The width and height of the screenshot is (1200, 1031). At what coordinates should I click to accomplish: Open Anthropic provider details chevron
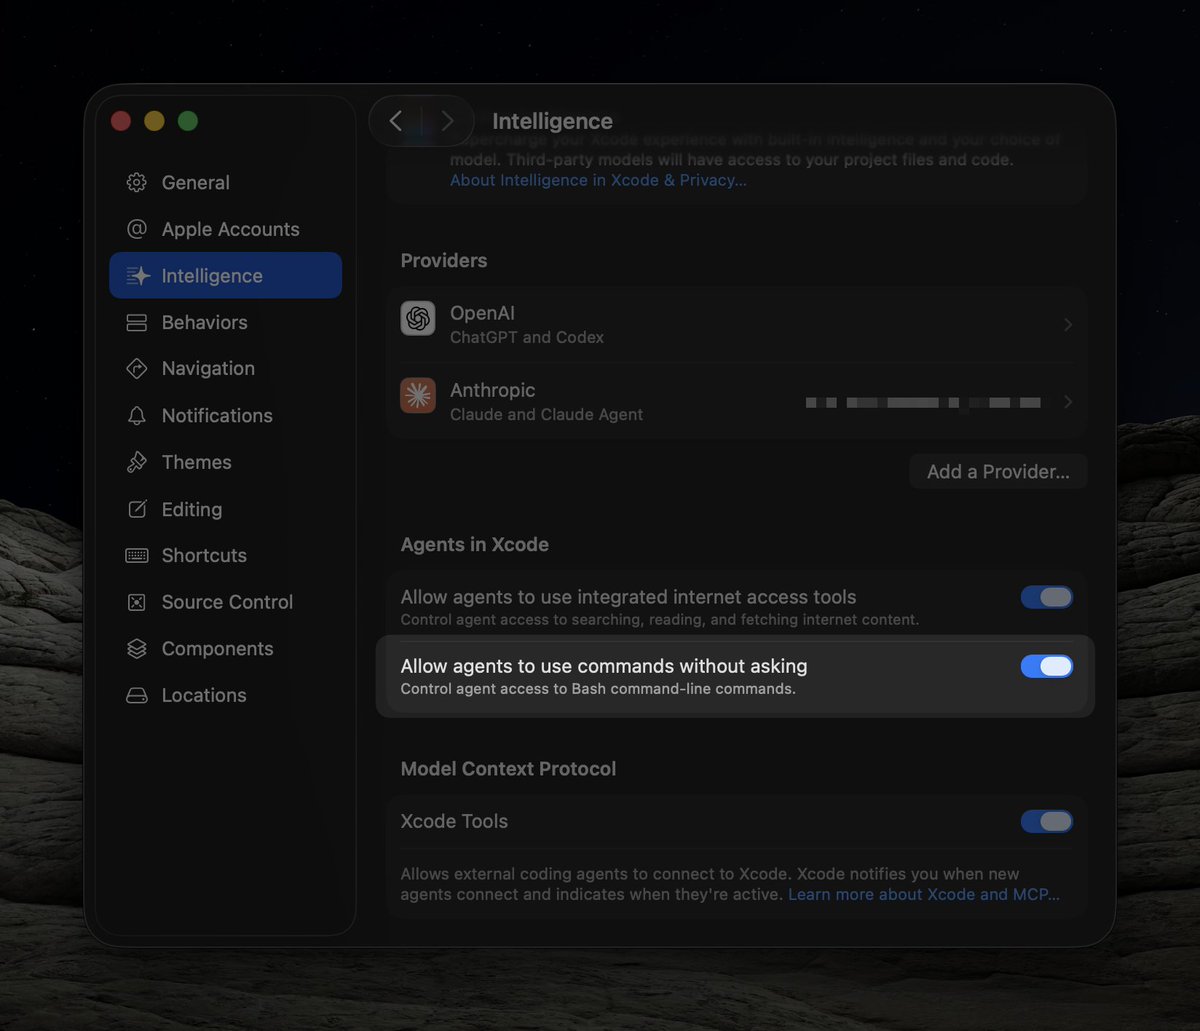[1068, 402]
